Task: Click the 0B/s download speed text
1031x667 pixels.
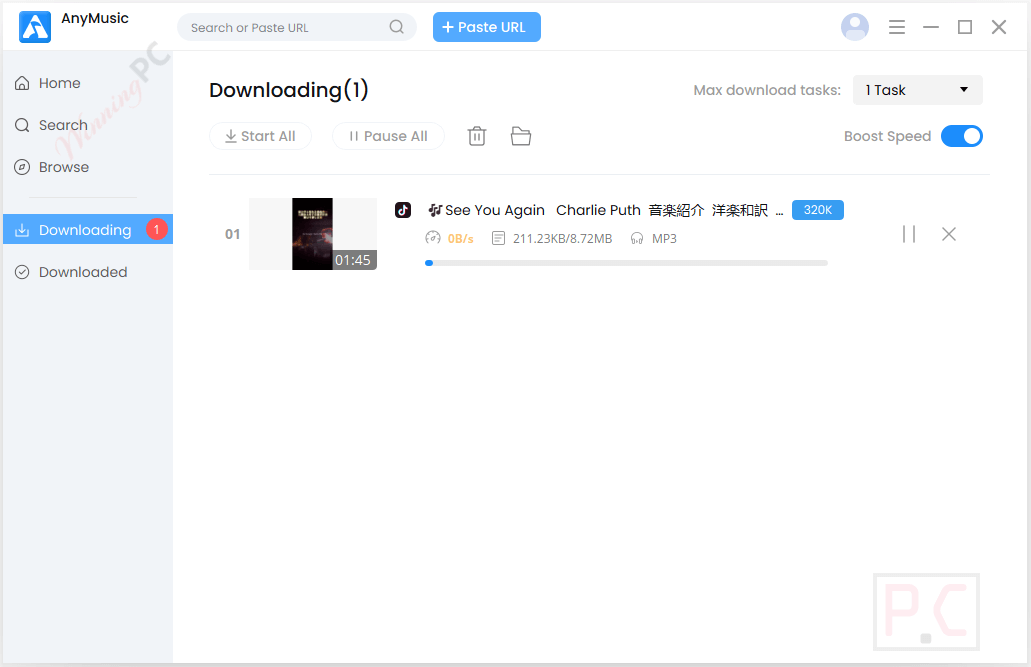Action: pyautogui.click(x=460, y=239)
